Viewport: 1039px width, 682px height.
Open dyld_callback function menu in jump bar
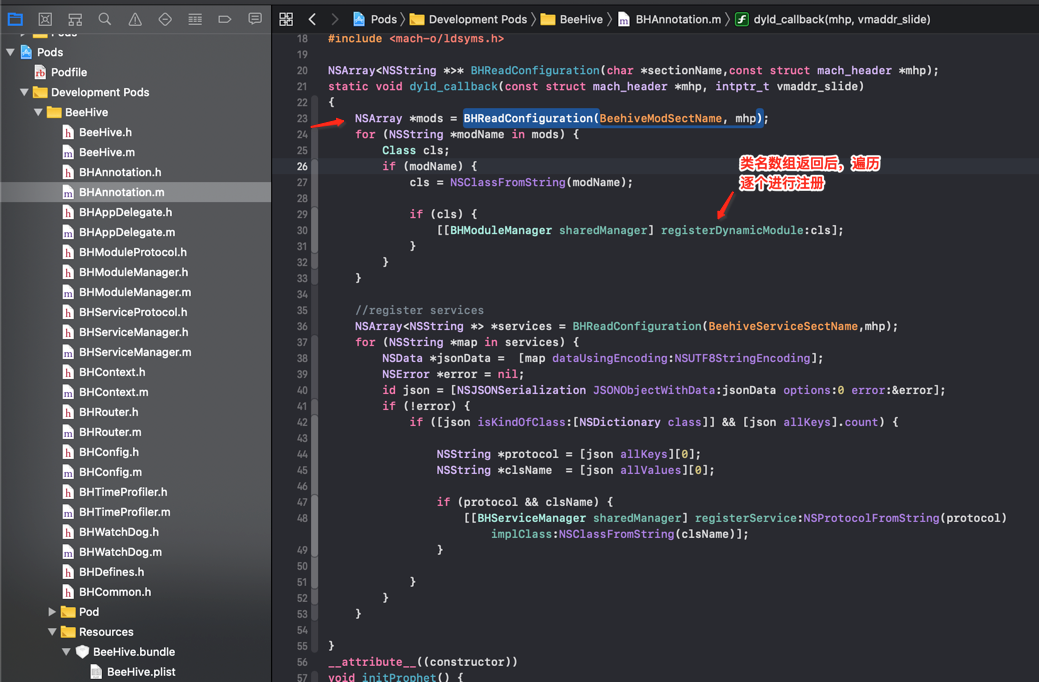click(x=842, y=19)
